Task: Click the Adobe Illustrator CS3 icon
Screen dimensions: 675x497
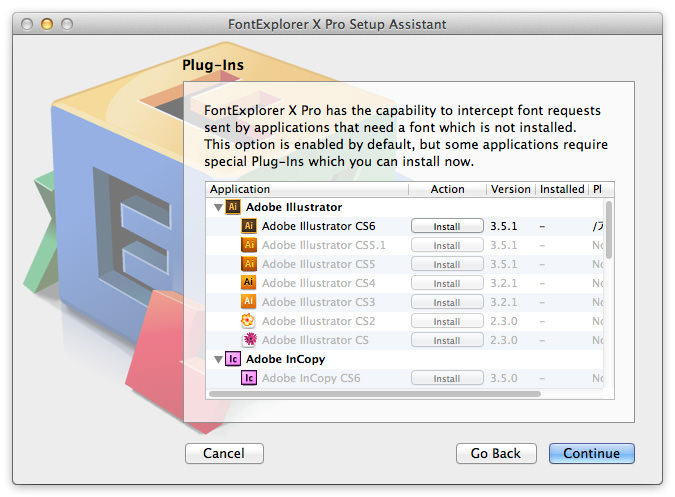Action: (249, 302)
